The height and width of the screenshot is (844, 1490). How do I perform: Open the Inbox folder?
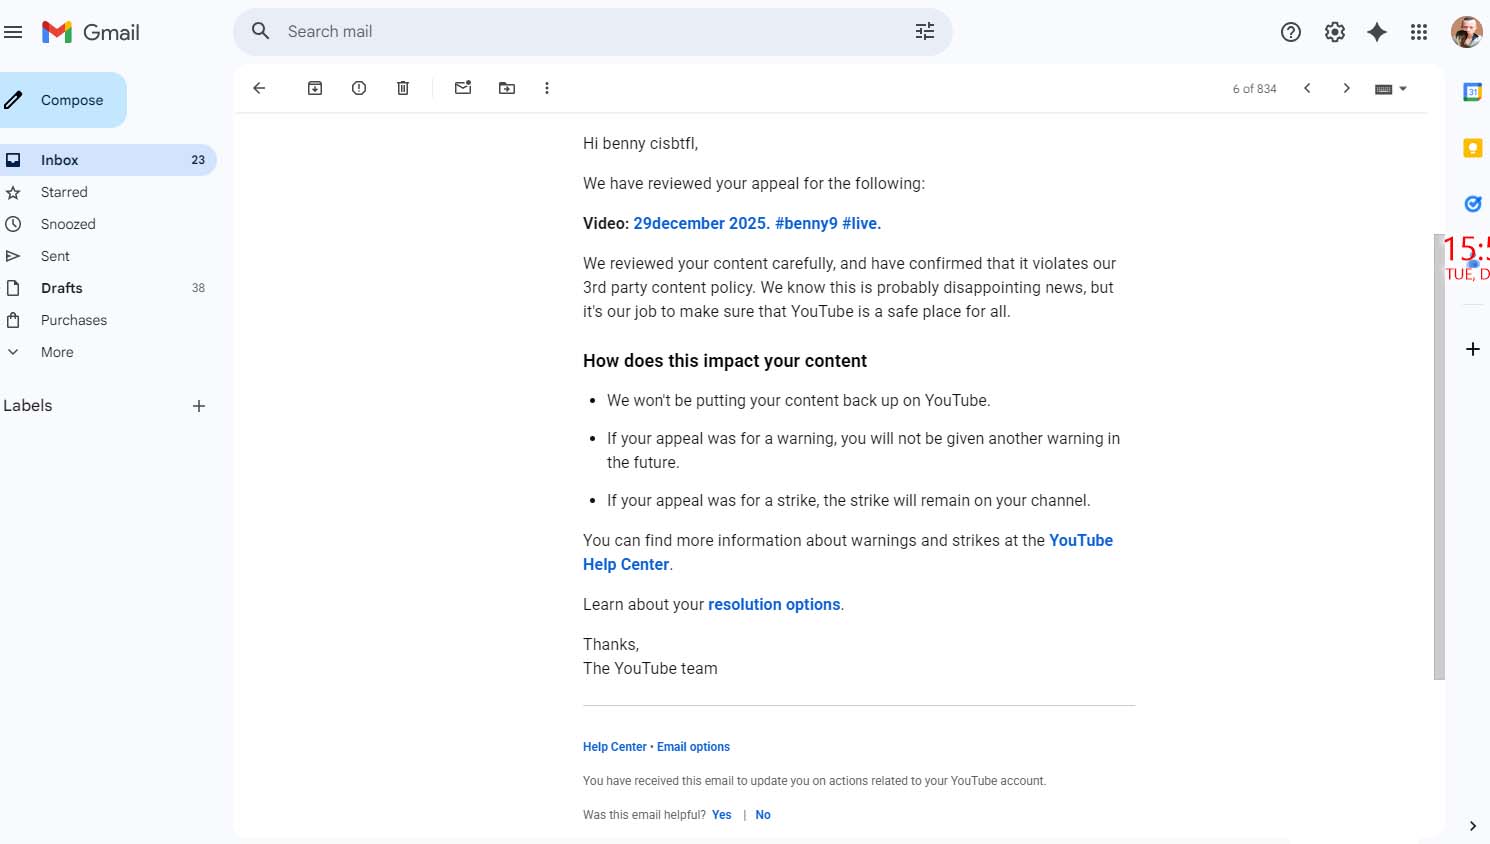click(107, 160)
